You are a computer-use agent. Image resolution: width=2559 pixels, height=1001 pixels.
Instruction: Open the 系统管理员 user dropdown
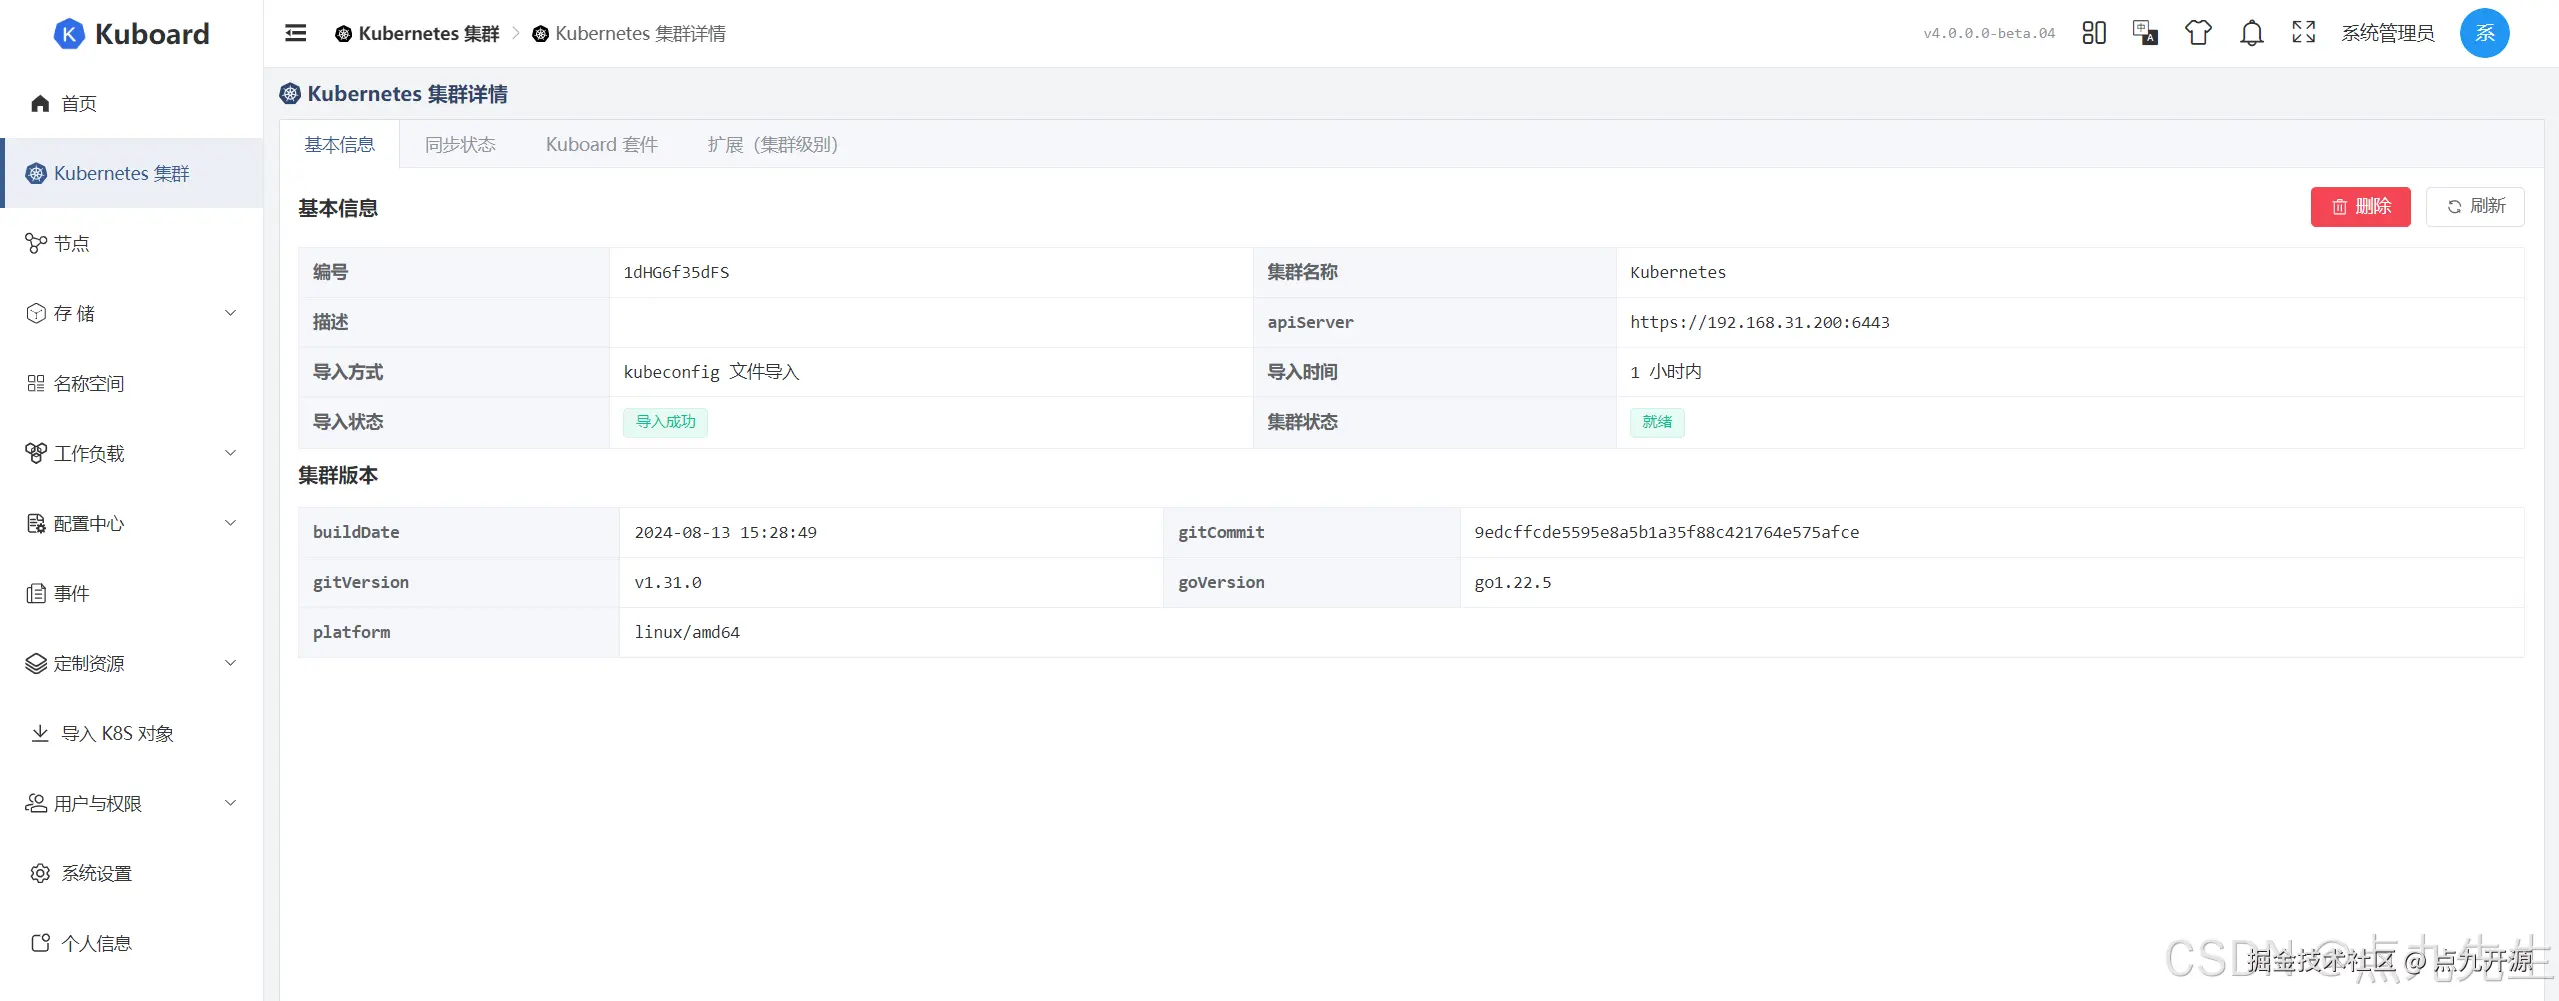tap(2388, 33)
